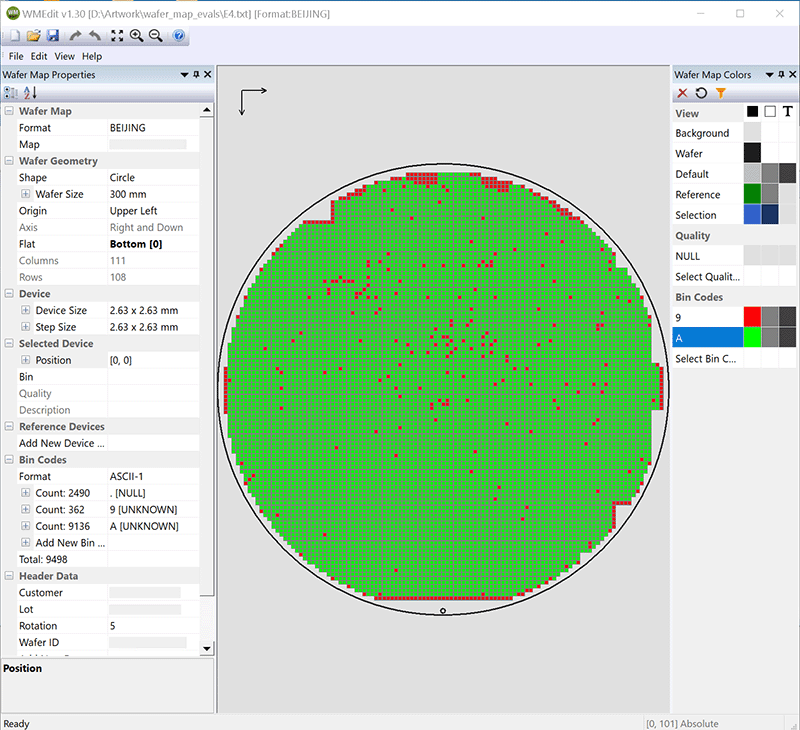
Task: Change bin 9 red color swatch
Action: [752, 317]
